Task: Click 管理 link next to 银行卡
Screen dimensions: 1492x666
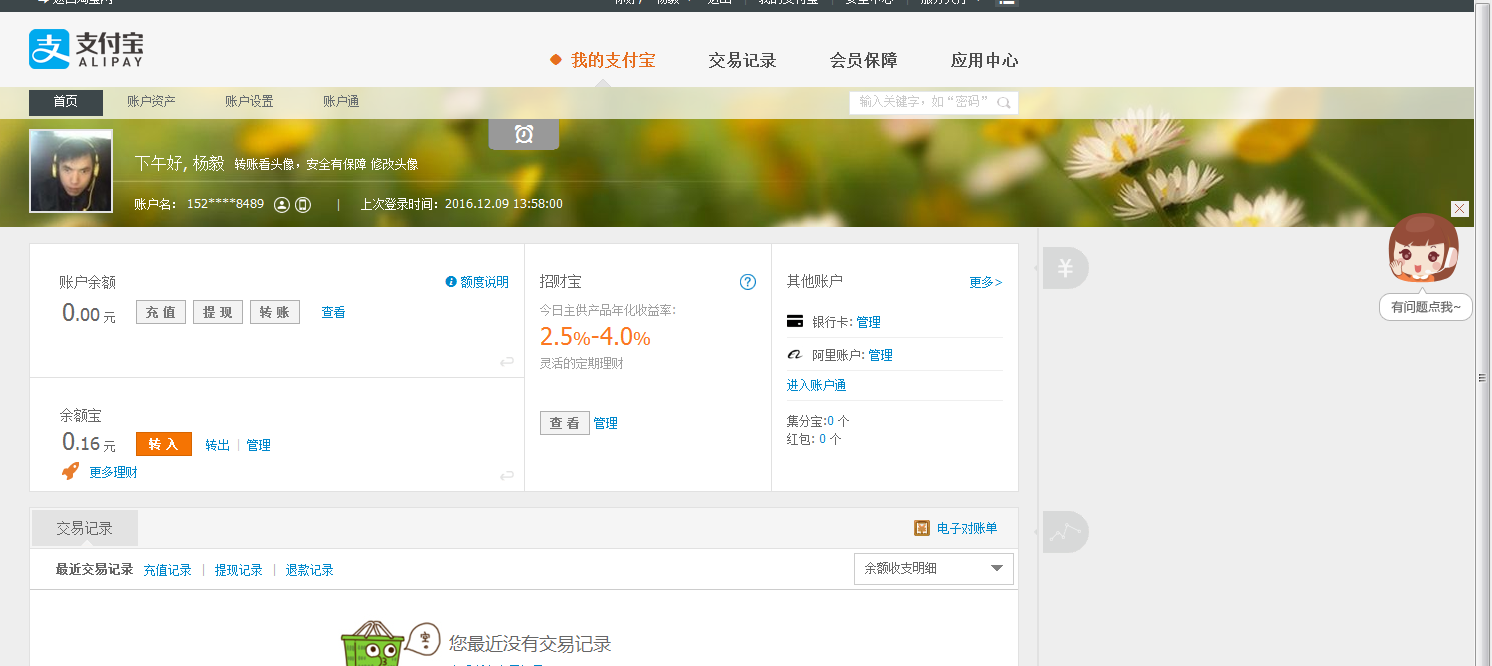Action: click(868, 322)
